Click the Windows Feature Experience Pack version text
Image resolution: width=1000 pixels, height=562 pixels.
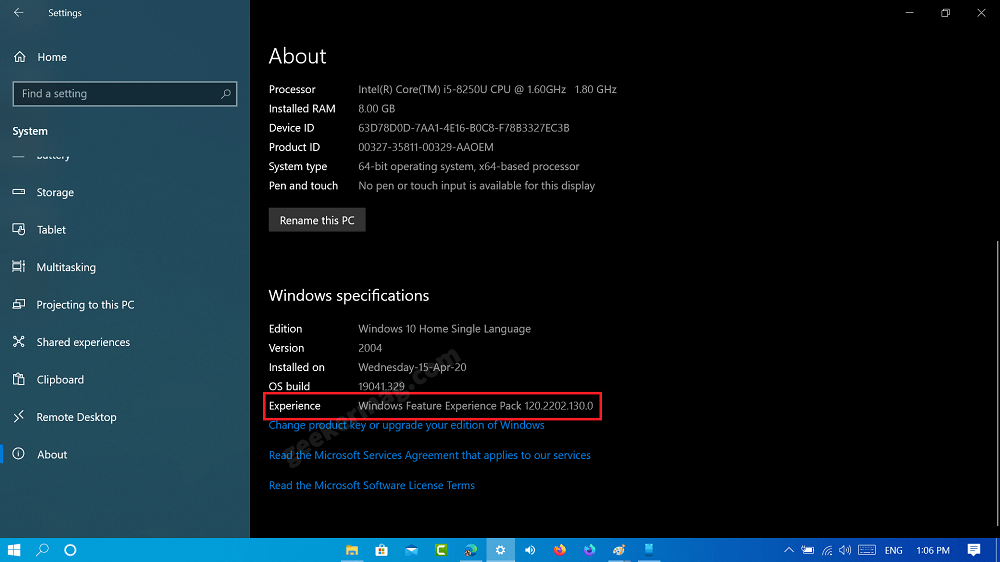(475, 406)
